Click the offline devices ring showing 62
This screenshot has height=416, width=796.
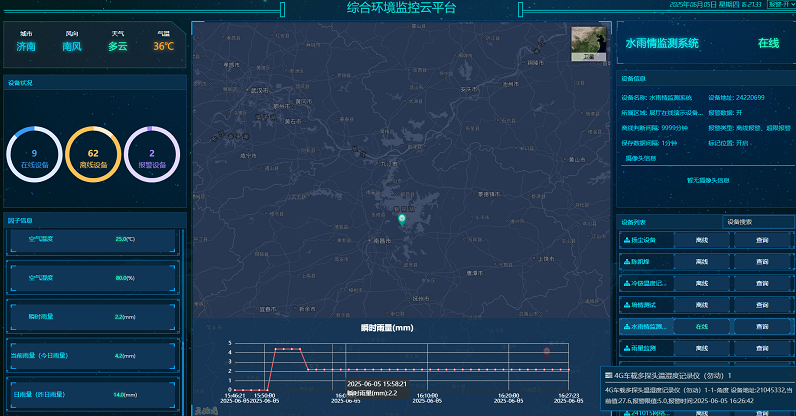(93, 158)
